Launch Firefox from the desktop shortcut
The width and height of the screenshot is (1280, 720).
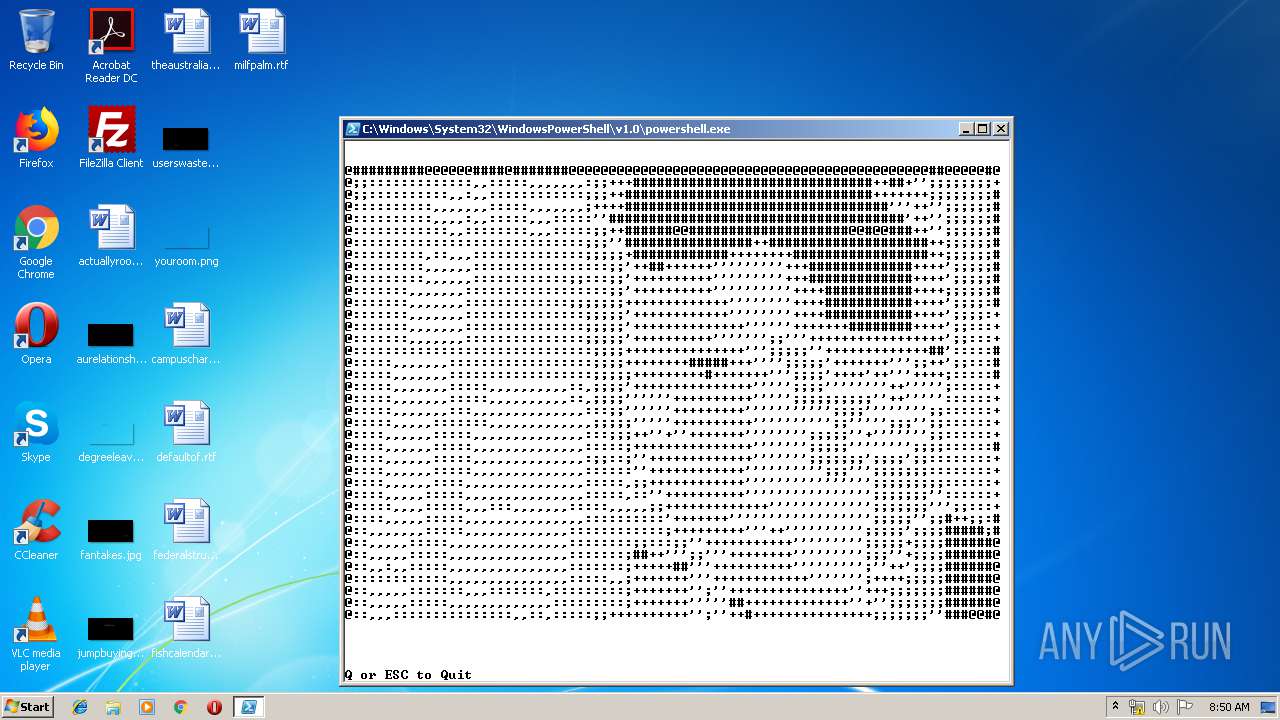[x=36, y=138]
